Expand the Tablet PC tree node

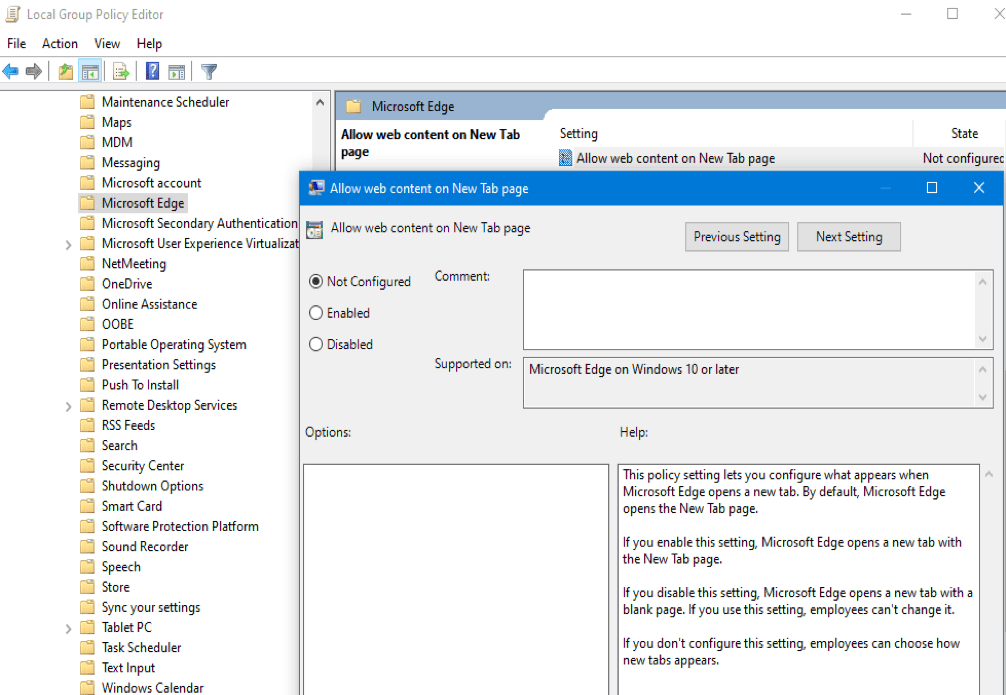pos(68,628)
